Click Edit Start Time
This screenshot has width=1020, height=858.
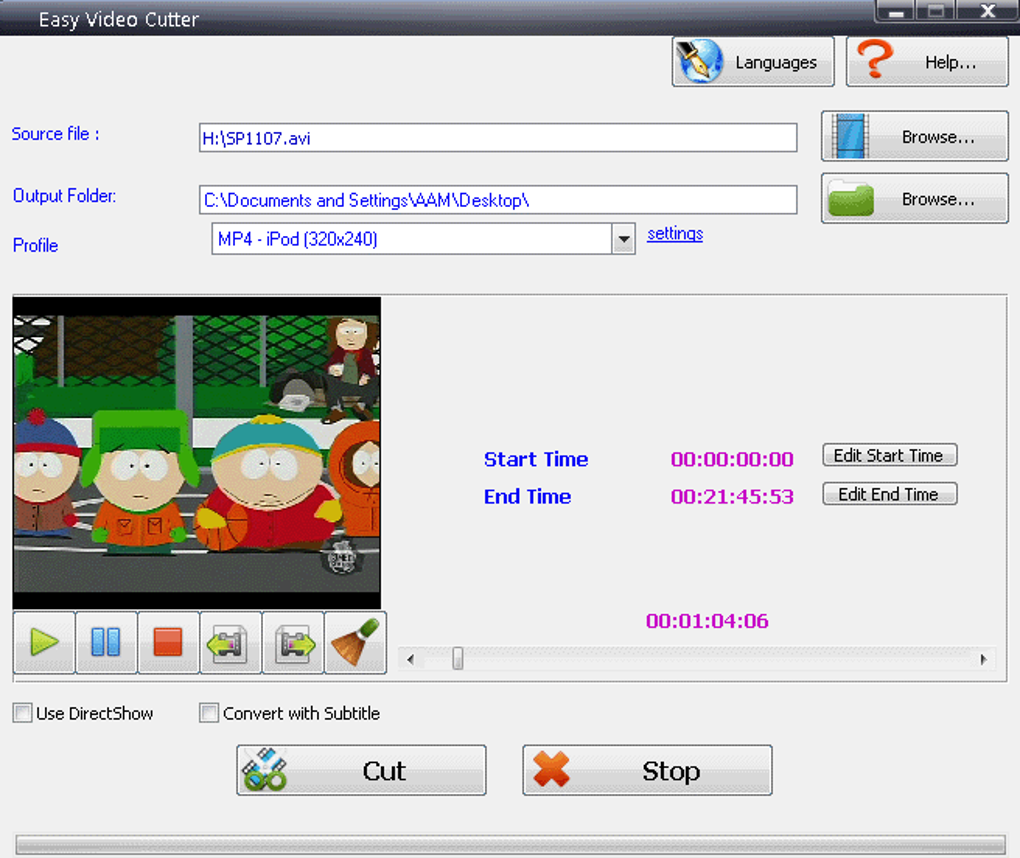889,455
